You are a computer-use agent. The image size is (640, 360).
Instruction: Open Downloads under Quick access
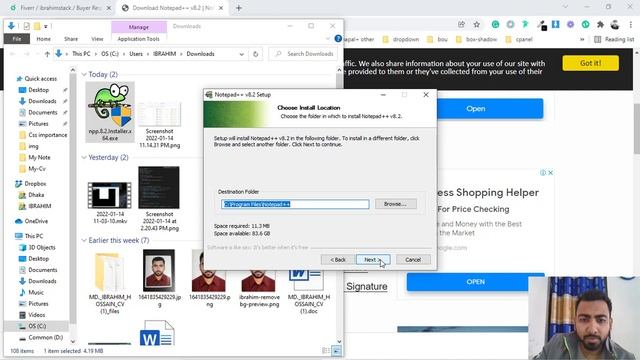(x=42, y=101)
